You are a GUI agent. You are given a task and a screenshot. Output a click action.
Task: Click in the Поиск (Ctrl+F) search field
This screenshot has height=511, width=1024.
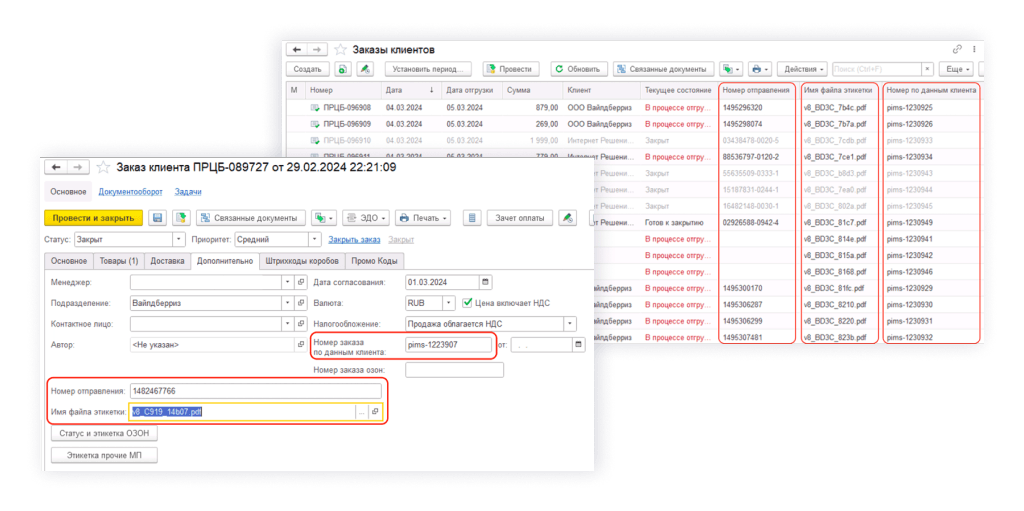pyautogui.click(x=876, y=69)
